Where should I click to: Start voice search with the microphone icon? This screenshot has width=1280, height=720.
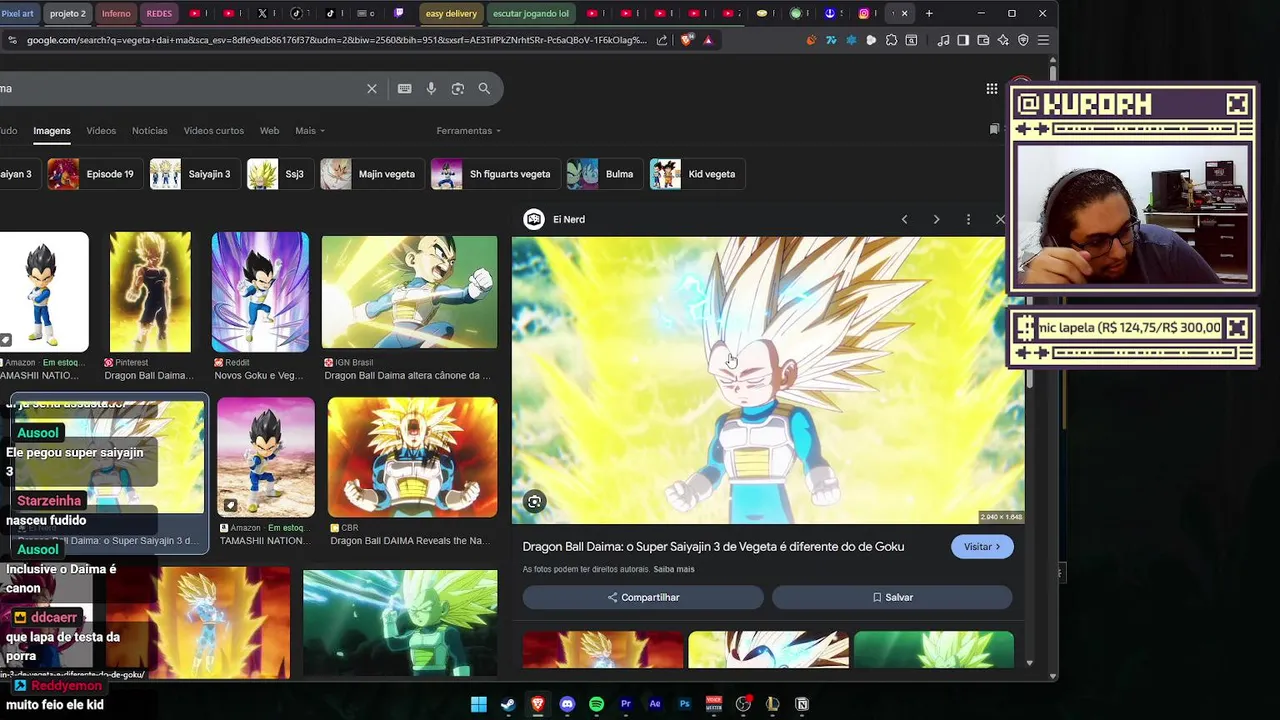click(431, 88)
